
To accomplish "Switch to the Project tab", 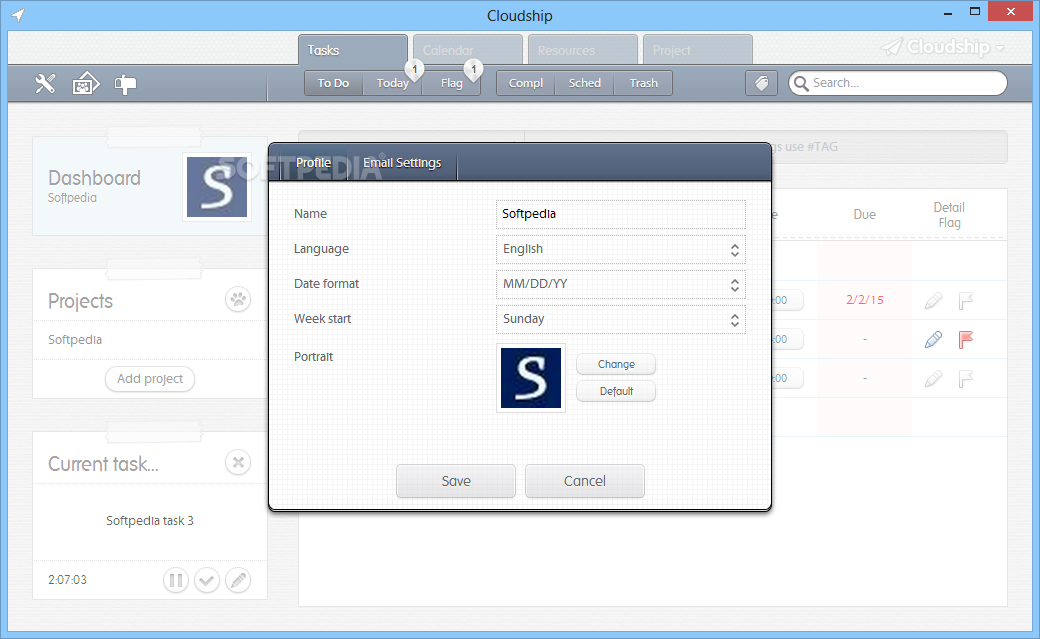I will 698,50.
